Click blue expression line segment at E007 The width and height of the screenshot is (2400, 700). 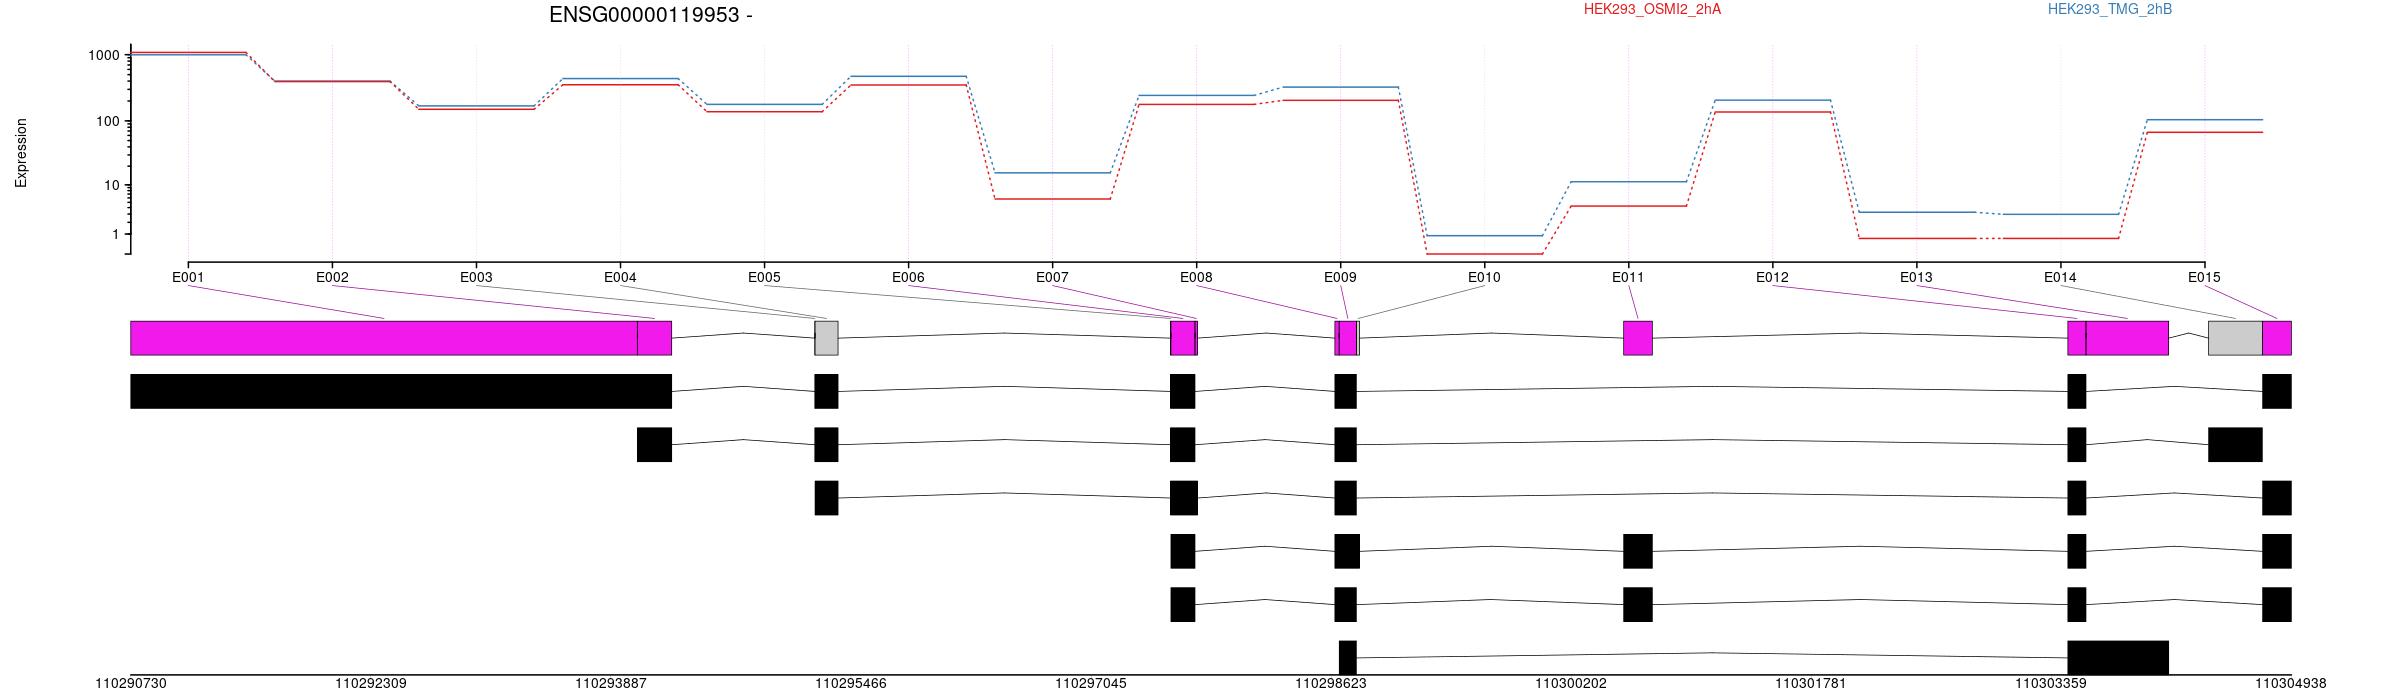(x=1052, y=173)
